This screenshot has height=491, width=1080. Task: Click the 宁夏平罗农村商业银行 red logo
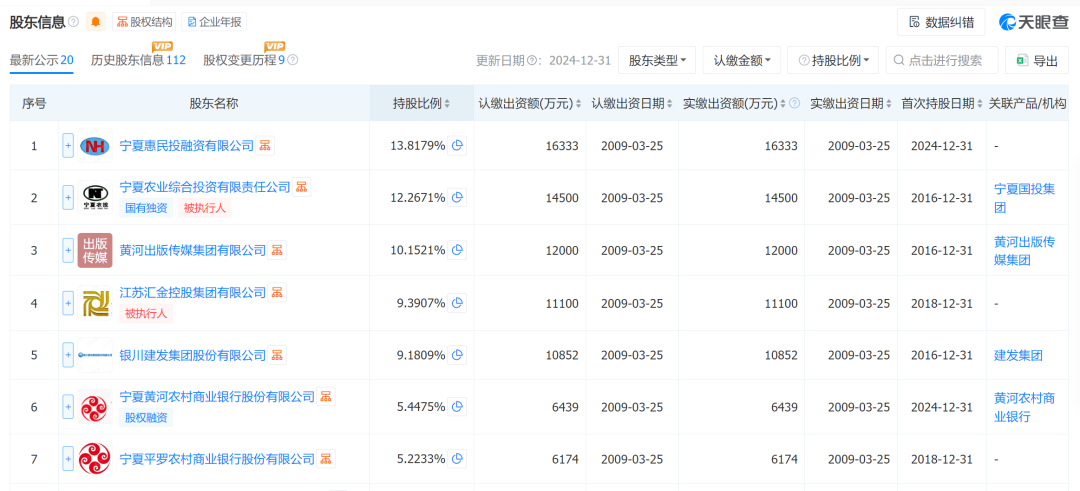pyautogui.click(x=95, y=459)
